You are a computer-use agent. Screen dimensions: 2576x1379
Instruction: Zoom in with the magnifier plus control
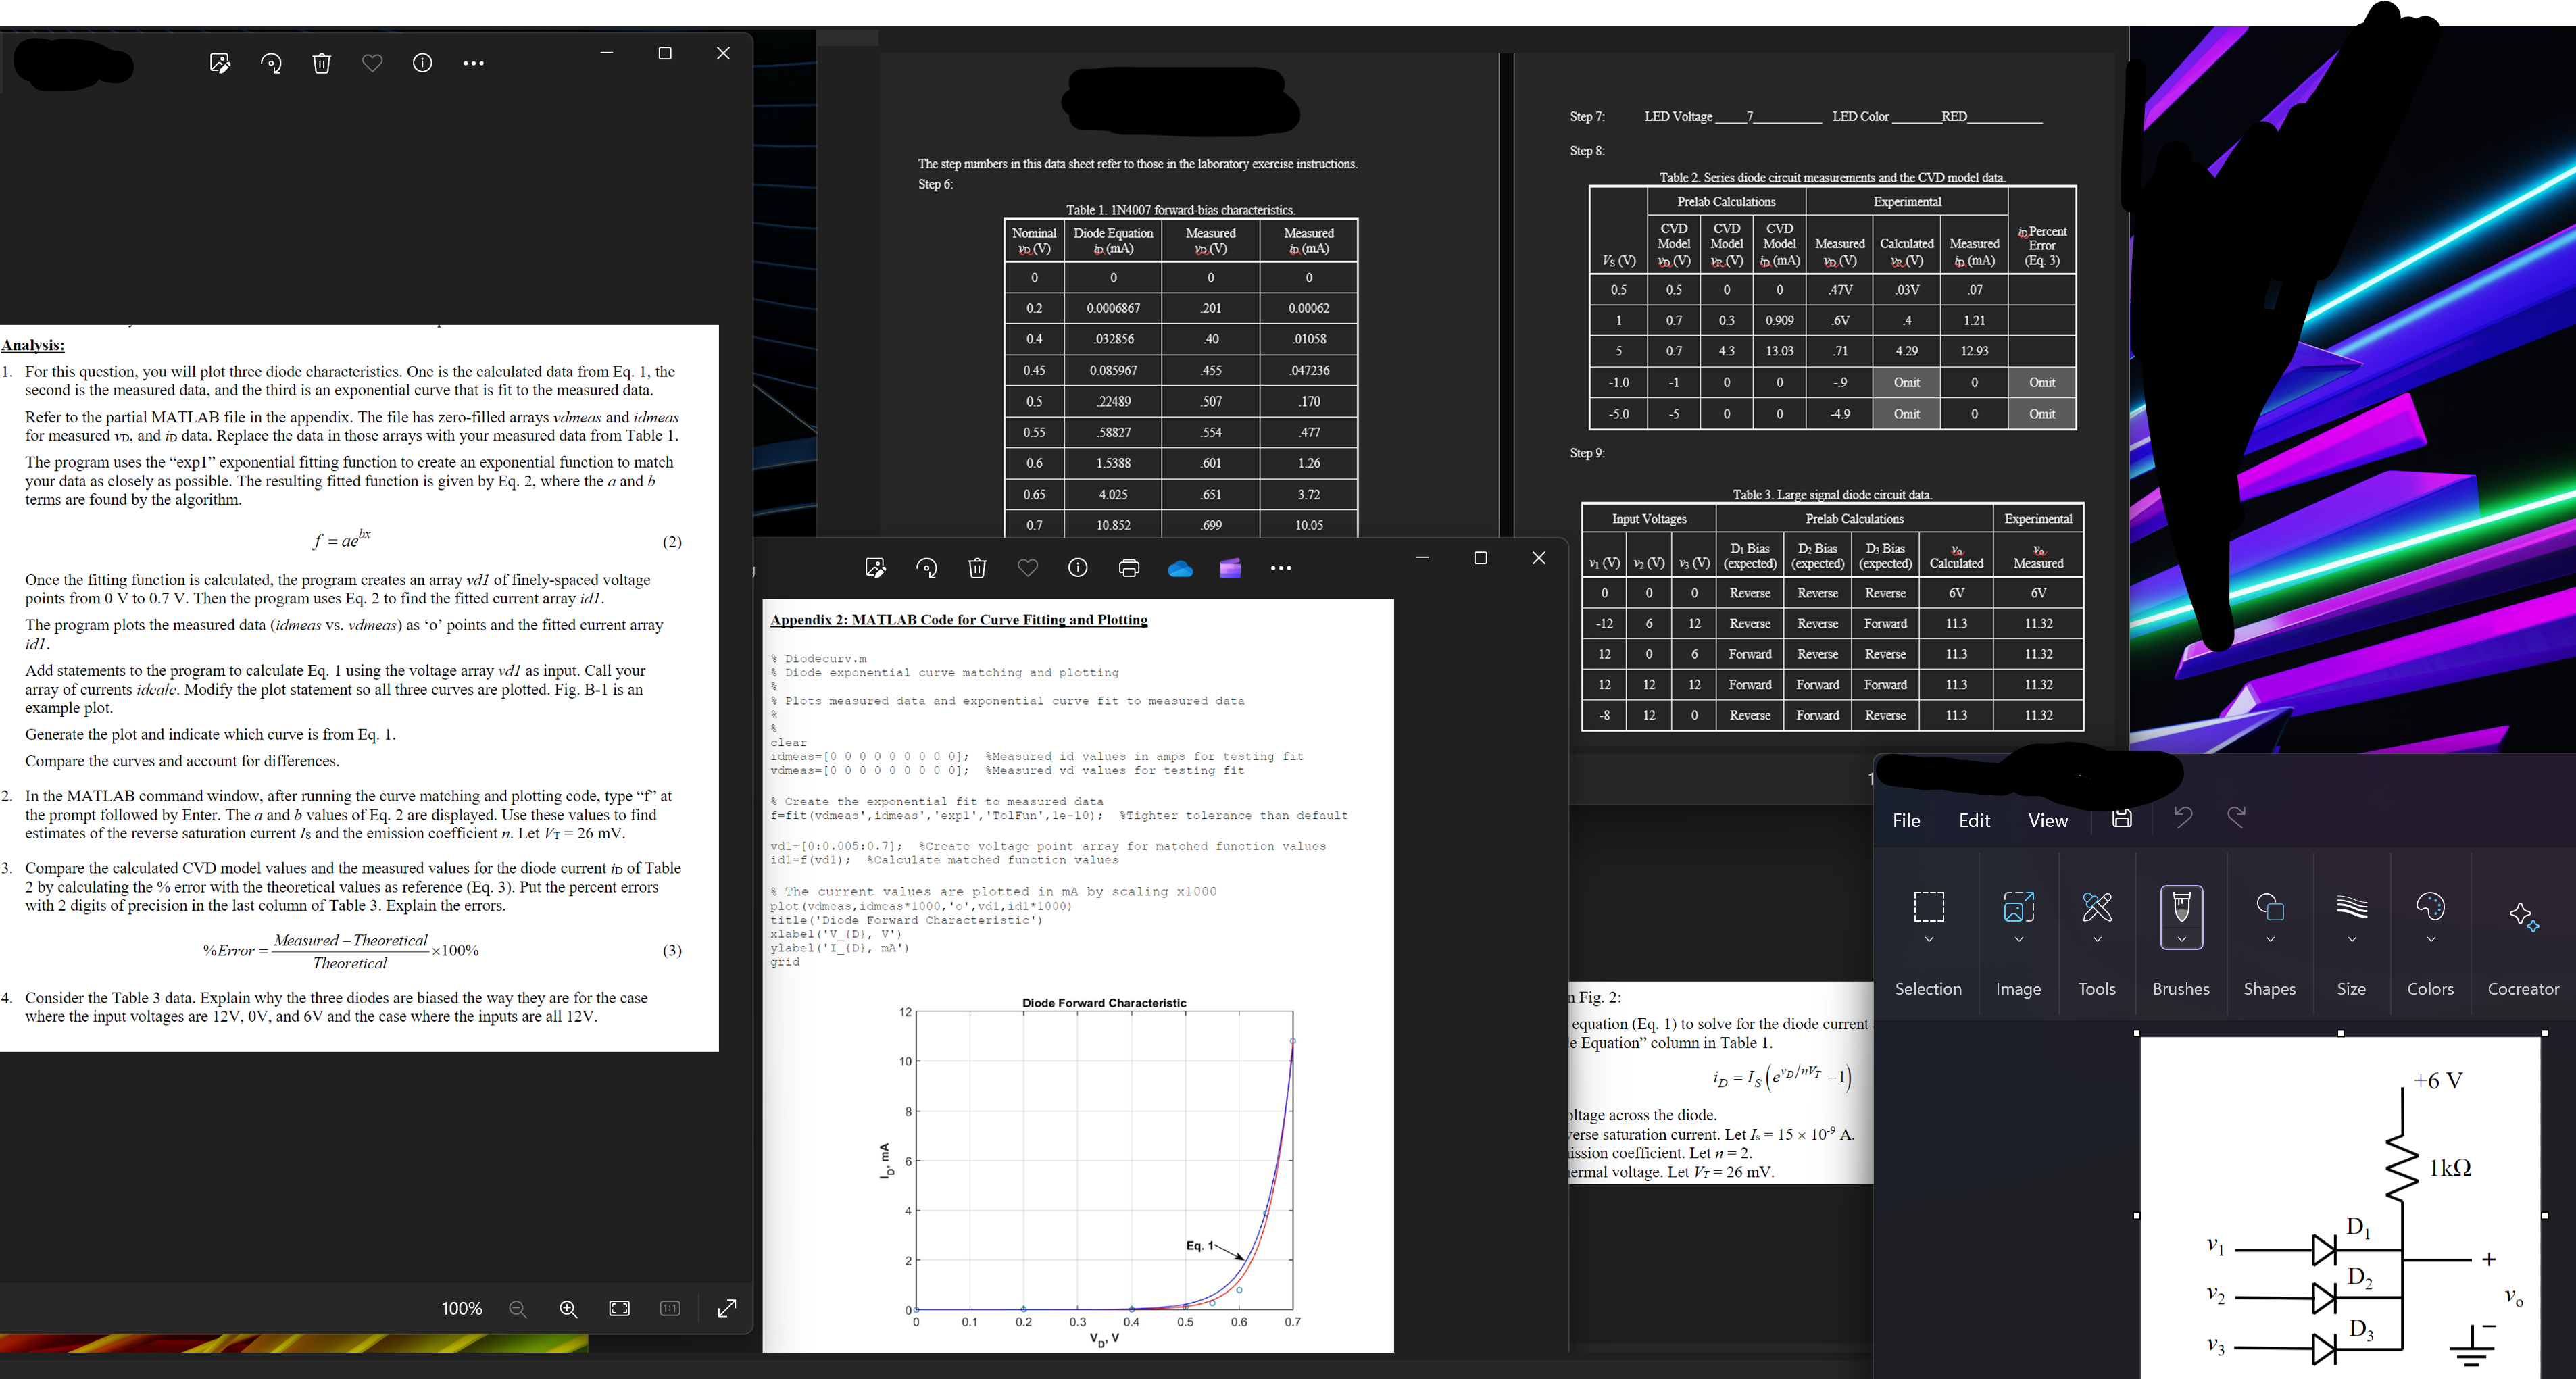[x=567, y=1309]
